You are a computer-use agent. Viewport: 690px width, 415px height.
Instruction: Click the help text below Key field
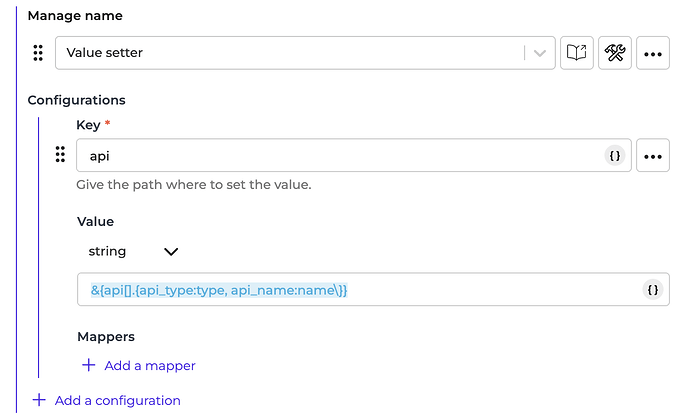[193, 185]
